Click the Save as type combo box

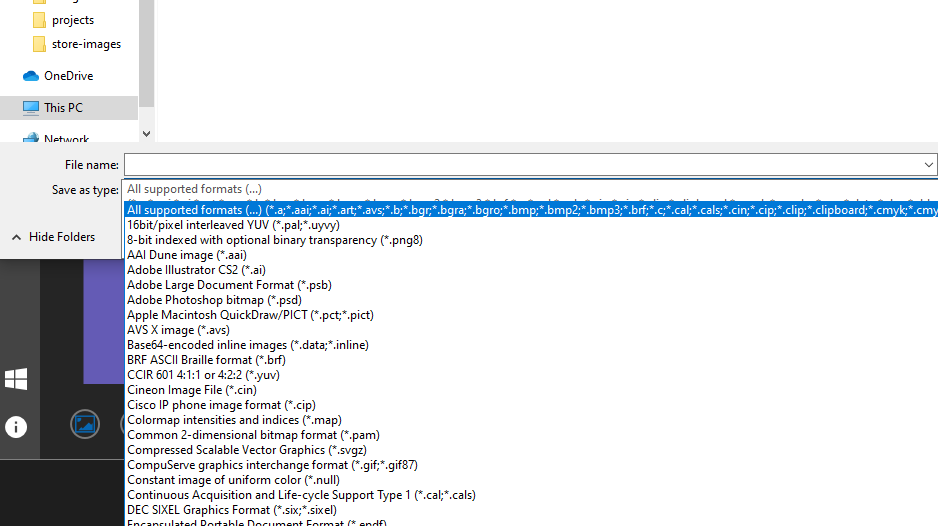click(x=530, y=189)
